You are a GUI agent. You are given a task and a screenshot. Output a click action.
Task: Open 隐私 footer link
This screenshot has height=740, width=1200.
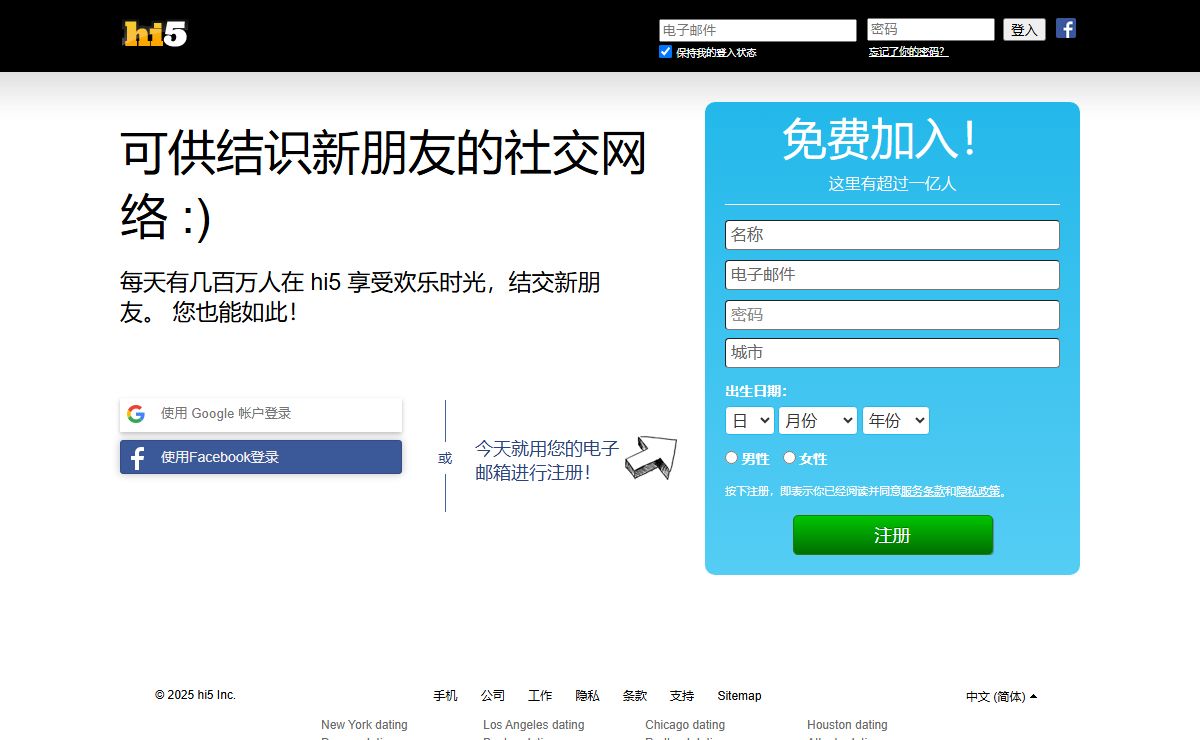[x=587, y=696]
